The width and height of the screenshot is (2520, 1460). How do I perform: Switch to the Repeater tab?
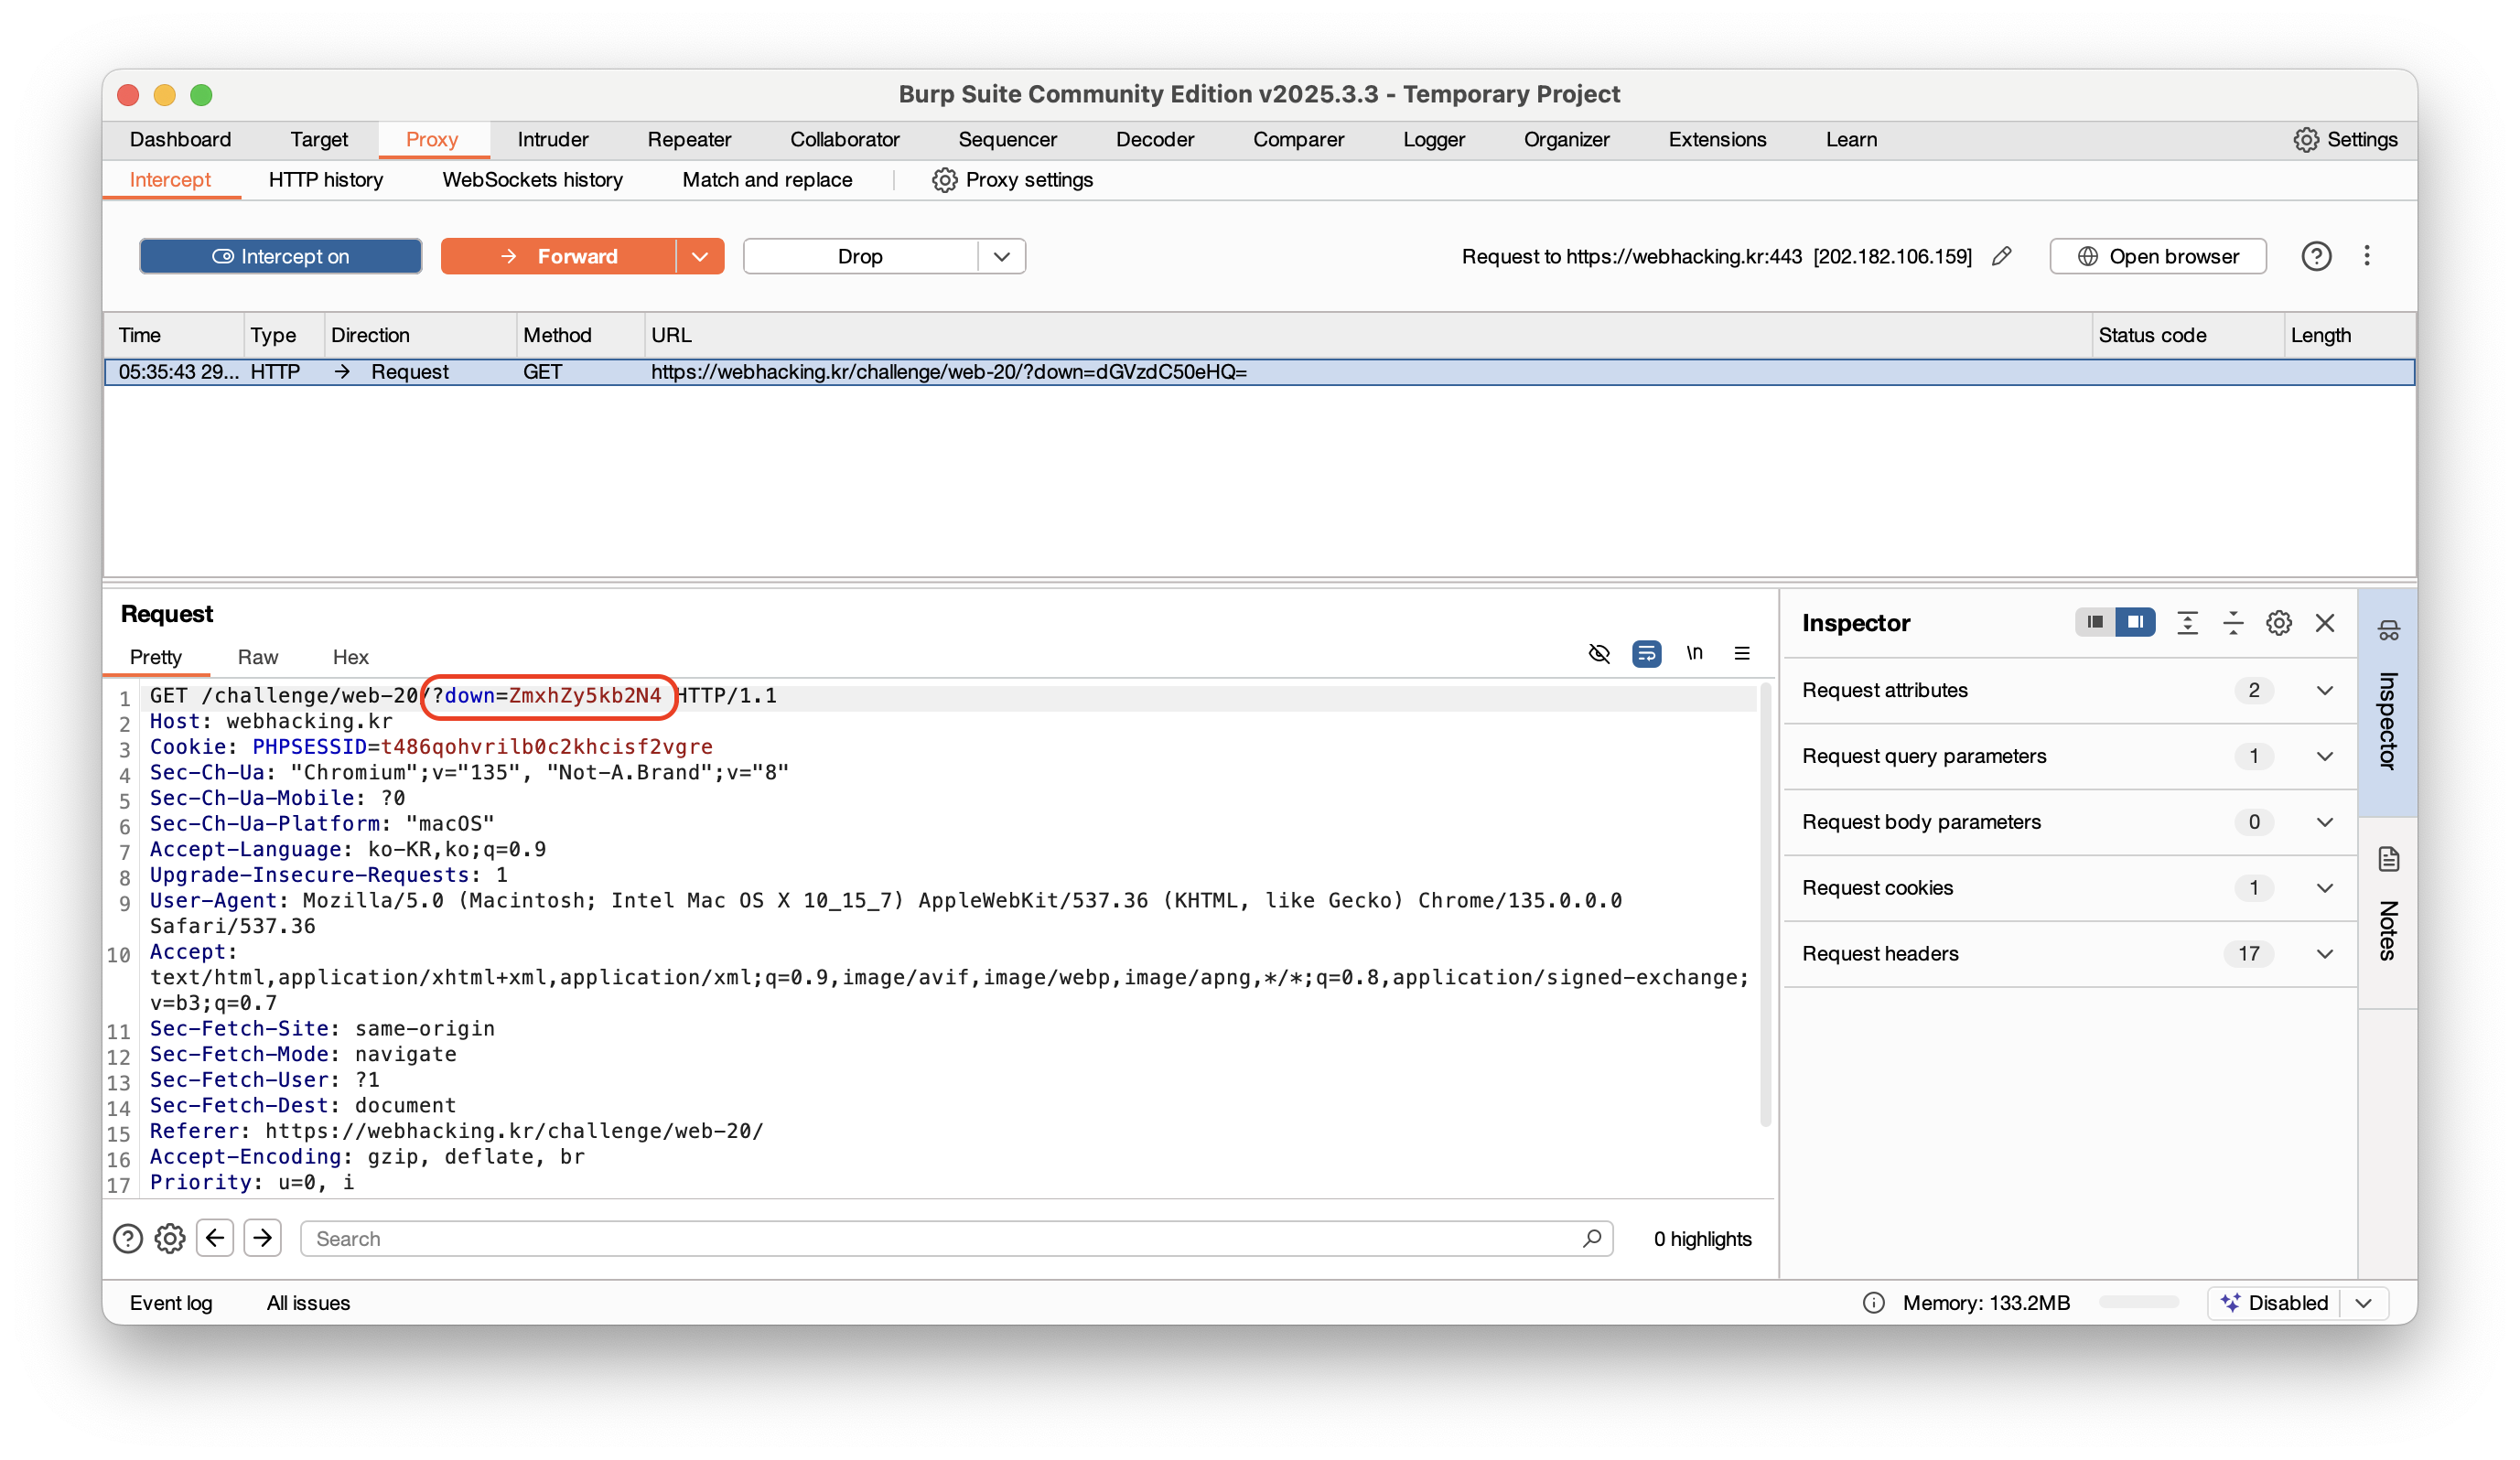pos(689,140)
